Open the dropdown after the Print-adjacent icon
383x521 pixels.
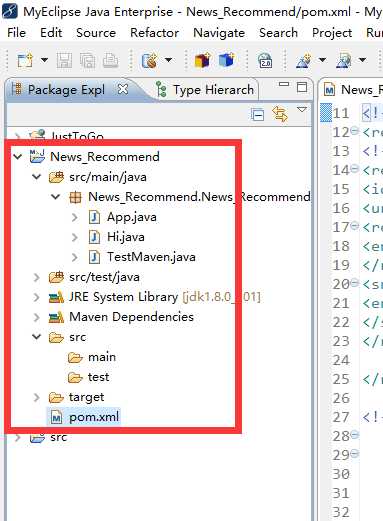pyautogui.click(x=169, y=60)
